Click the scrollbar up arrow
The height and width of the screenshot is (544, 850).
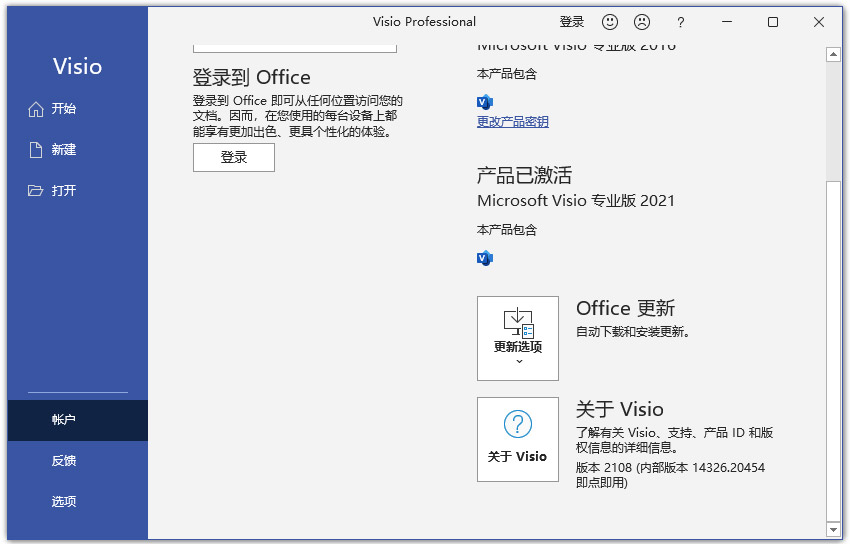click(833, 55)
